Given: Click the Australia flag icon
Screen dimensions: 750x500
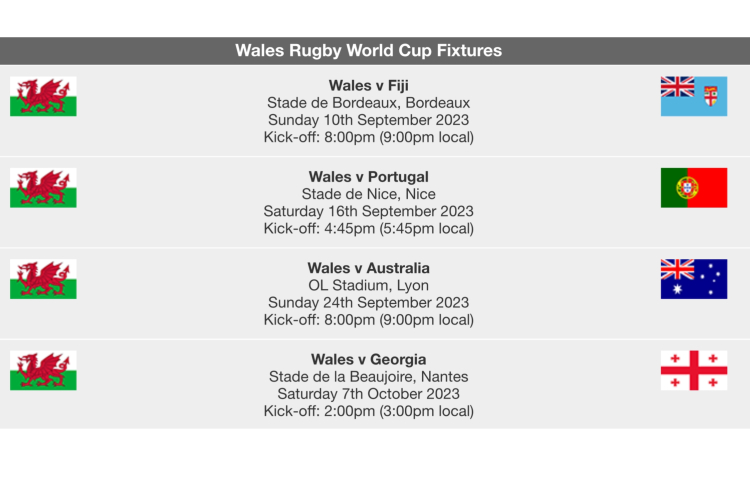Looking at the screenshot, I should [693, 279].
